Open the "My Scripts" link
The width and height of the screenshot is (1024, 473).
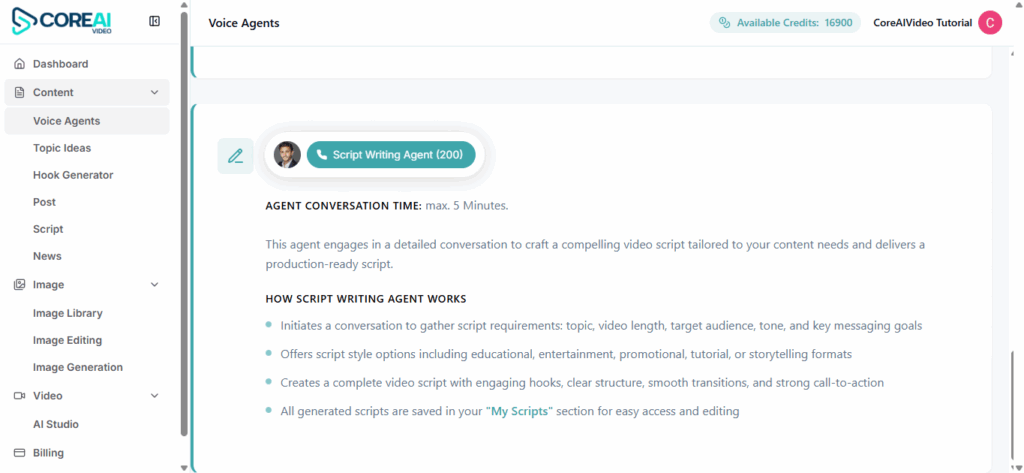pos(519,412)
